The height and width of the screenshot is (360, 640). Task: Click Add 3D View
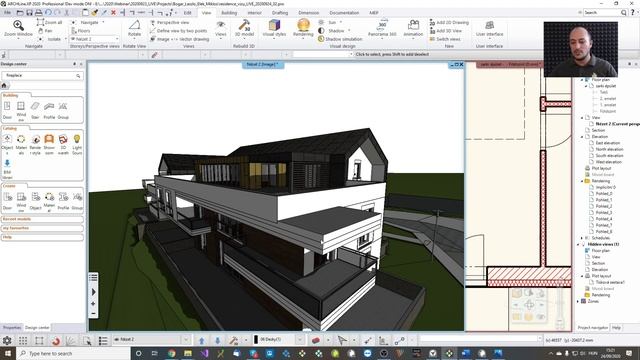(x=445, y=31)
